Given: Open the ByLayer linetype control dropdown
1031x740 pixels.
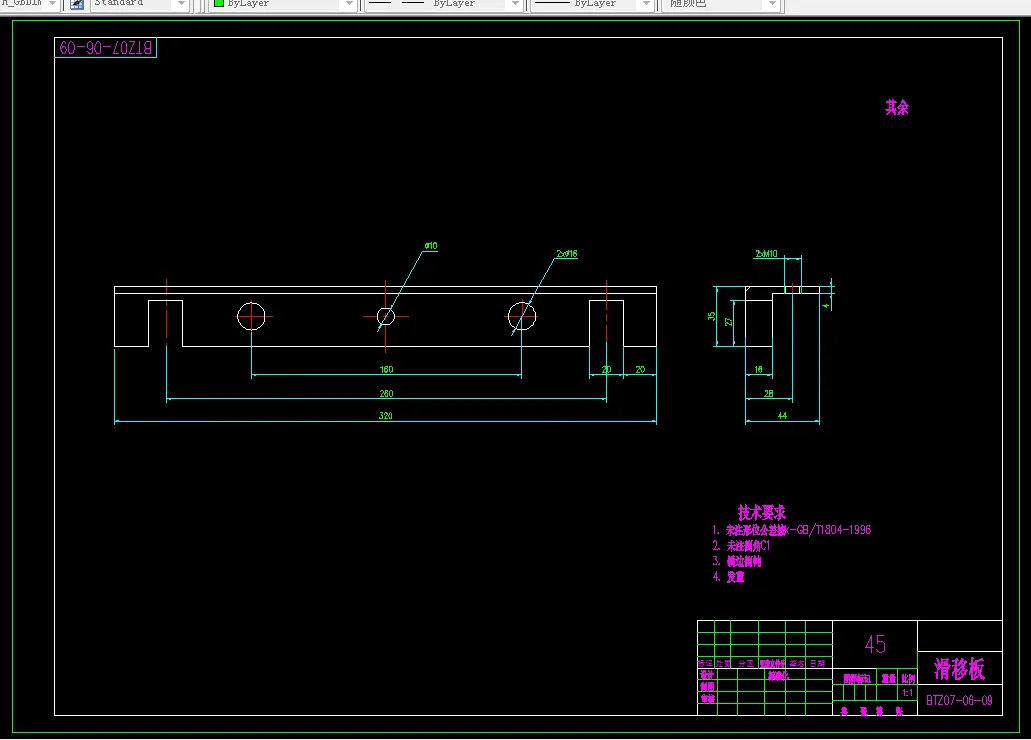Looking at the screenshot, I should coord(516,4).
